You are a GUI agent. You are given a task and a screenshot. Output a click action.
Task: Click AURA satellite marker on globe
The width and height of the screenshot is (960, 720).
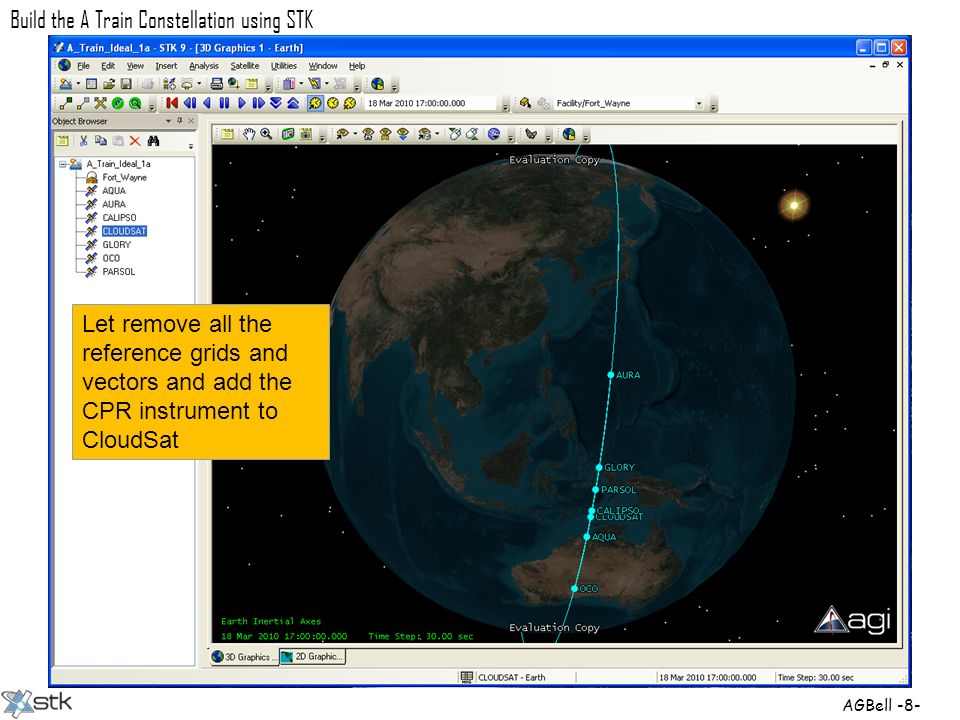(610, 375)
